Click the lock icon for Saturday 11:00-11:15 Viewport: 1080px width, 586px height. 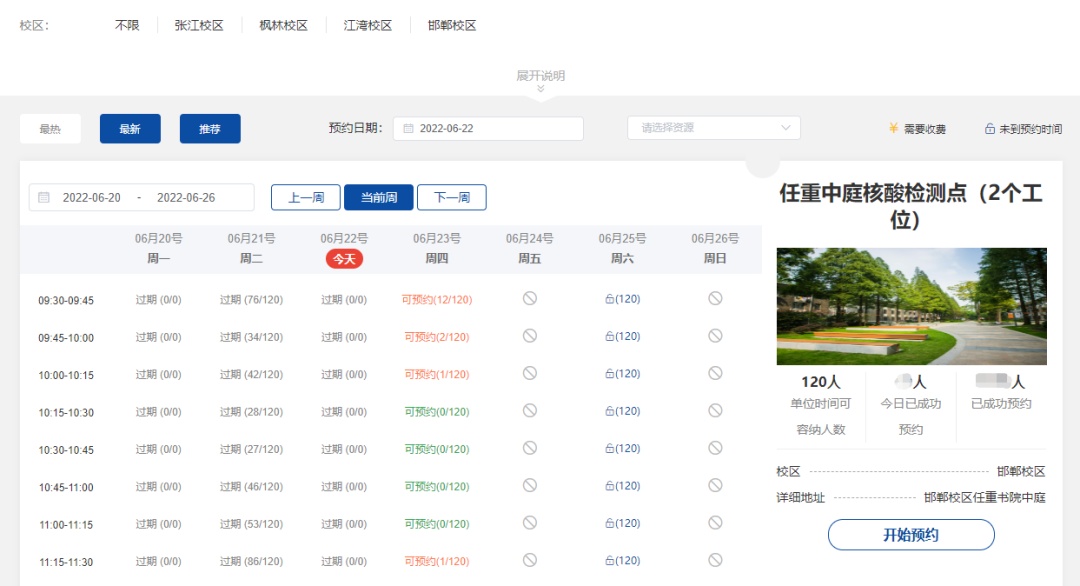(x=609, y=523)
